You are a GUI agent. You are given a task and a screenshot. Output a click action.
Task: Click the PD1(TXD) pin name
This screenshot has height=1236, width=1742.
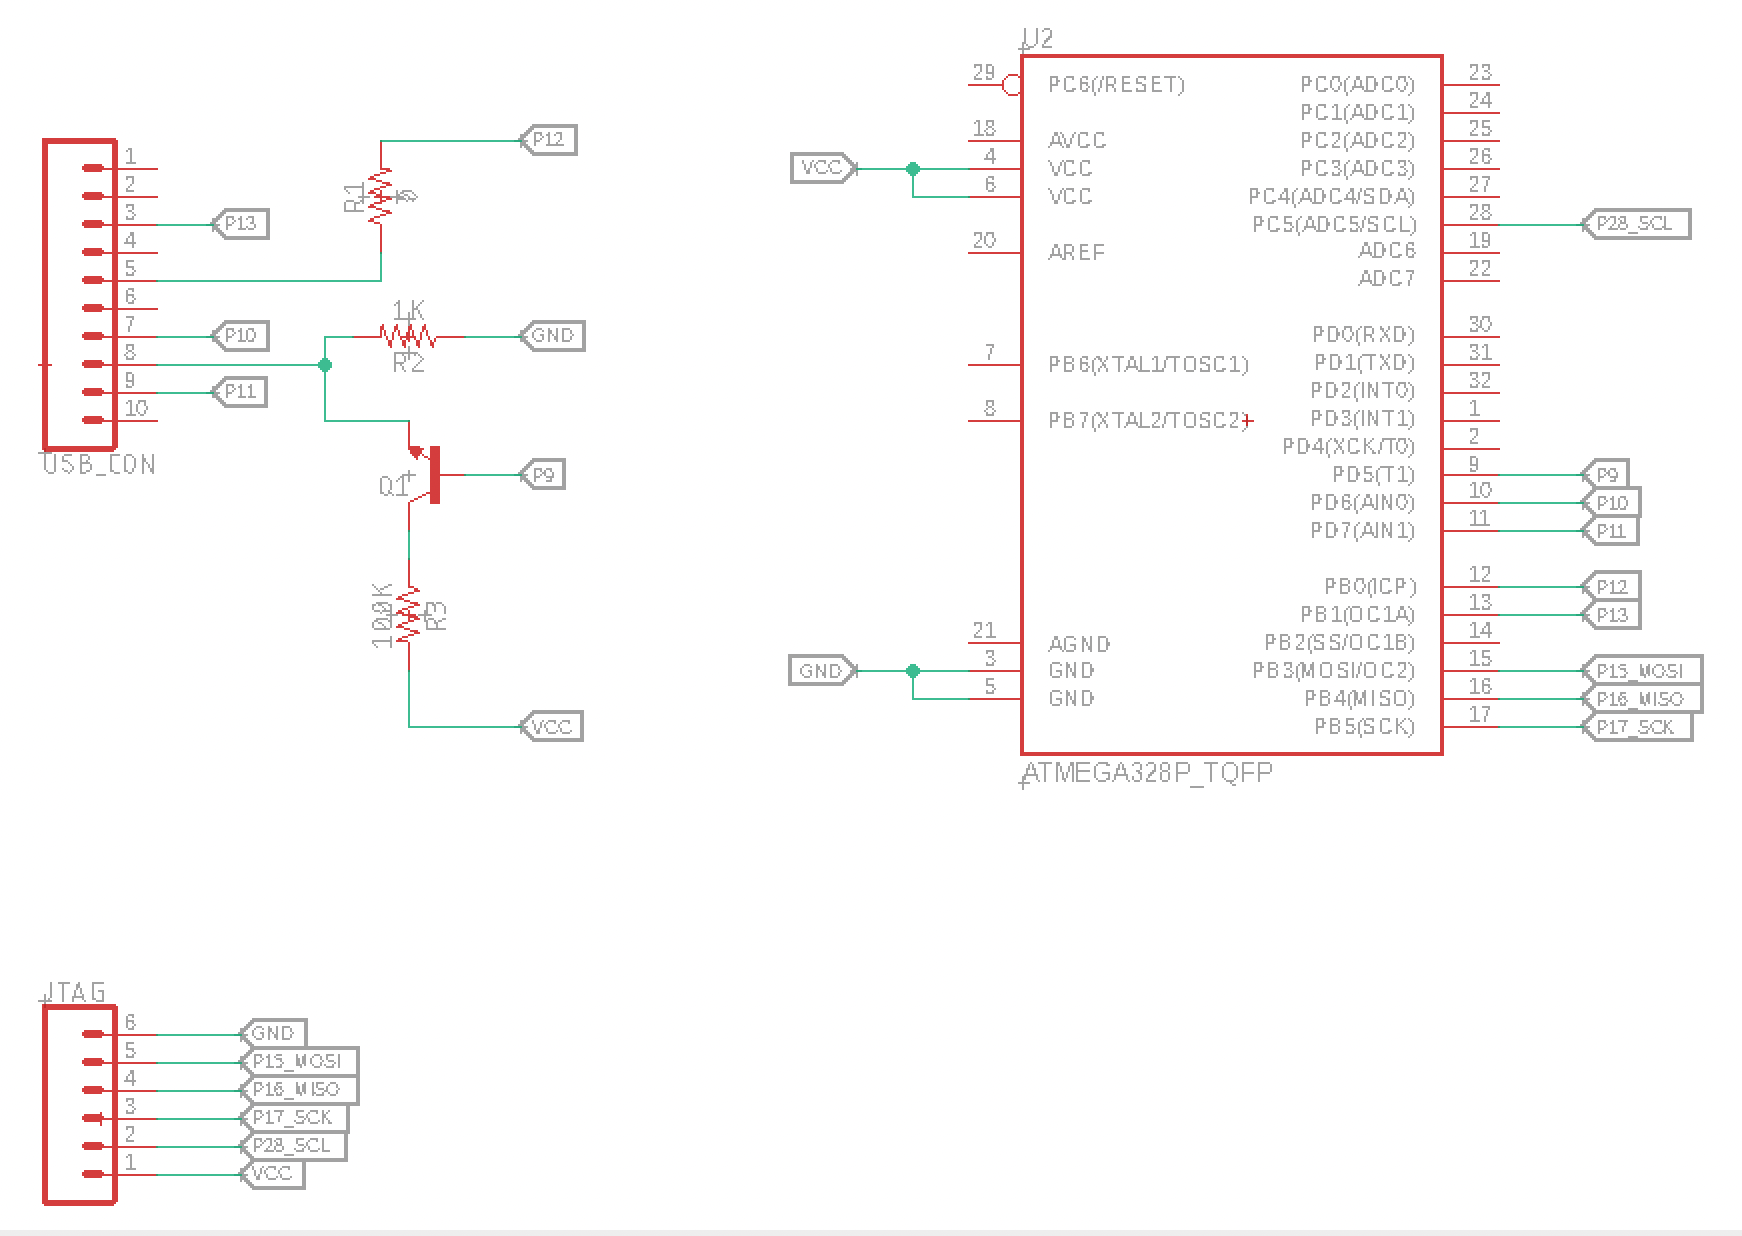[1365, 363]
